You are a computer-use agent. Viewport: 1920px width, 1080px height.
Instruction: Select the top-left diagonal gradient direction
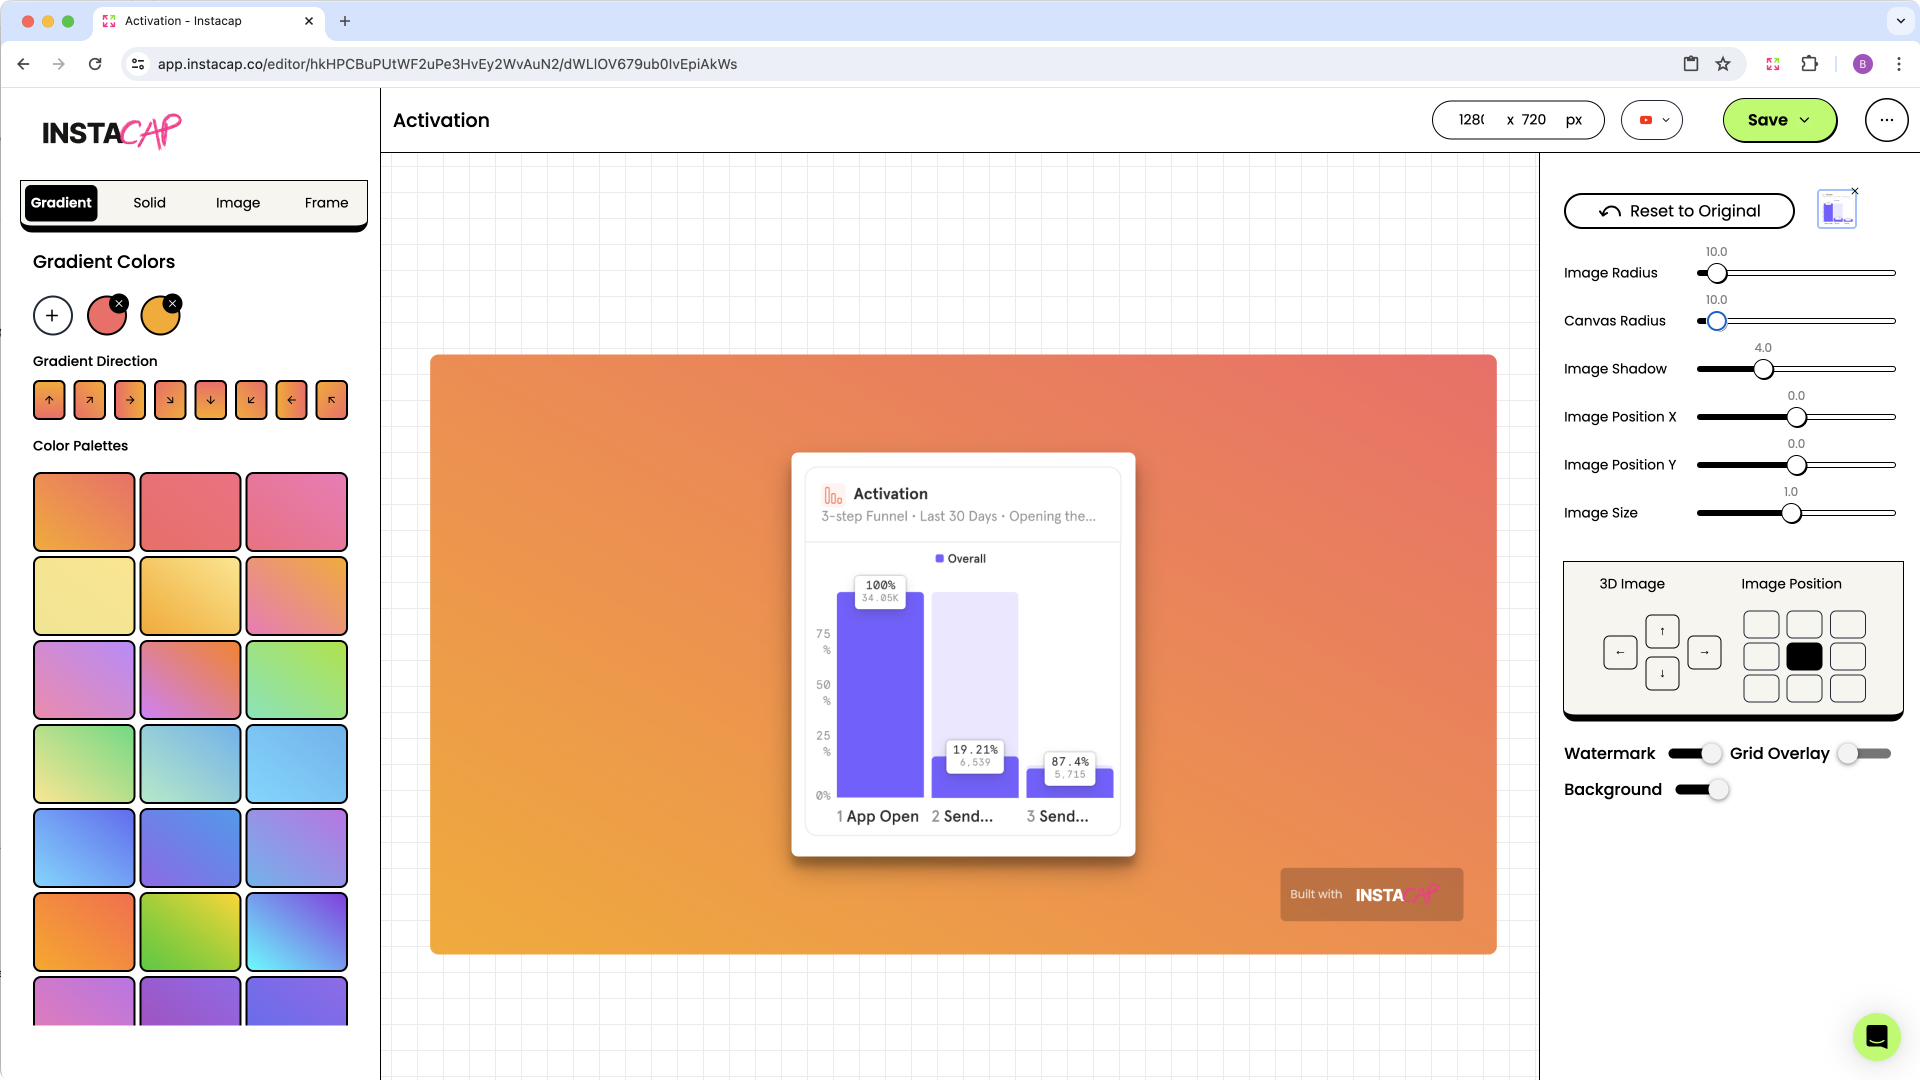coord(334,400)
